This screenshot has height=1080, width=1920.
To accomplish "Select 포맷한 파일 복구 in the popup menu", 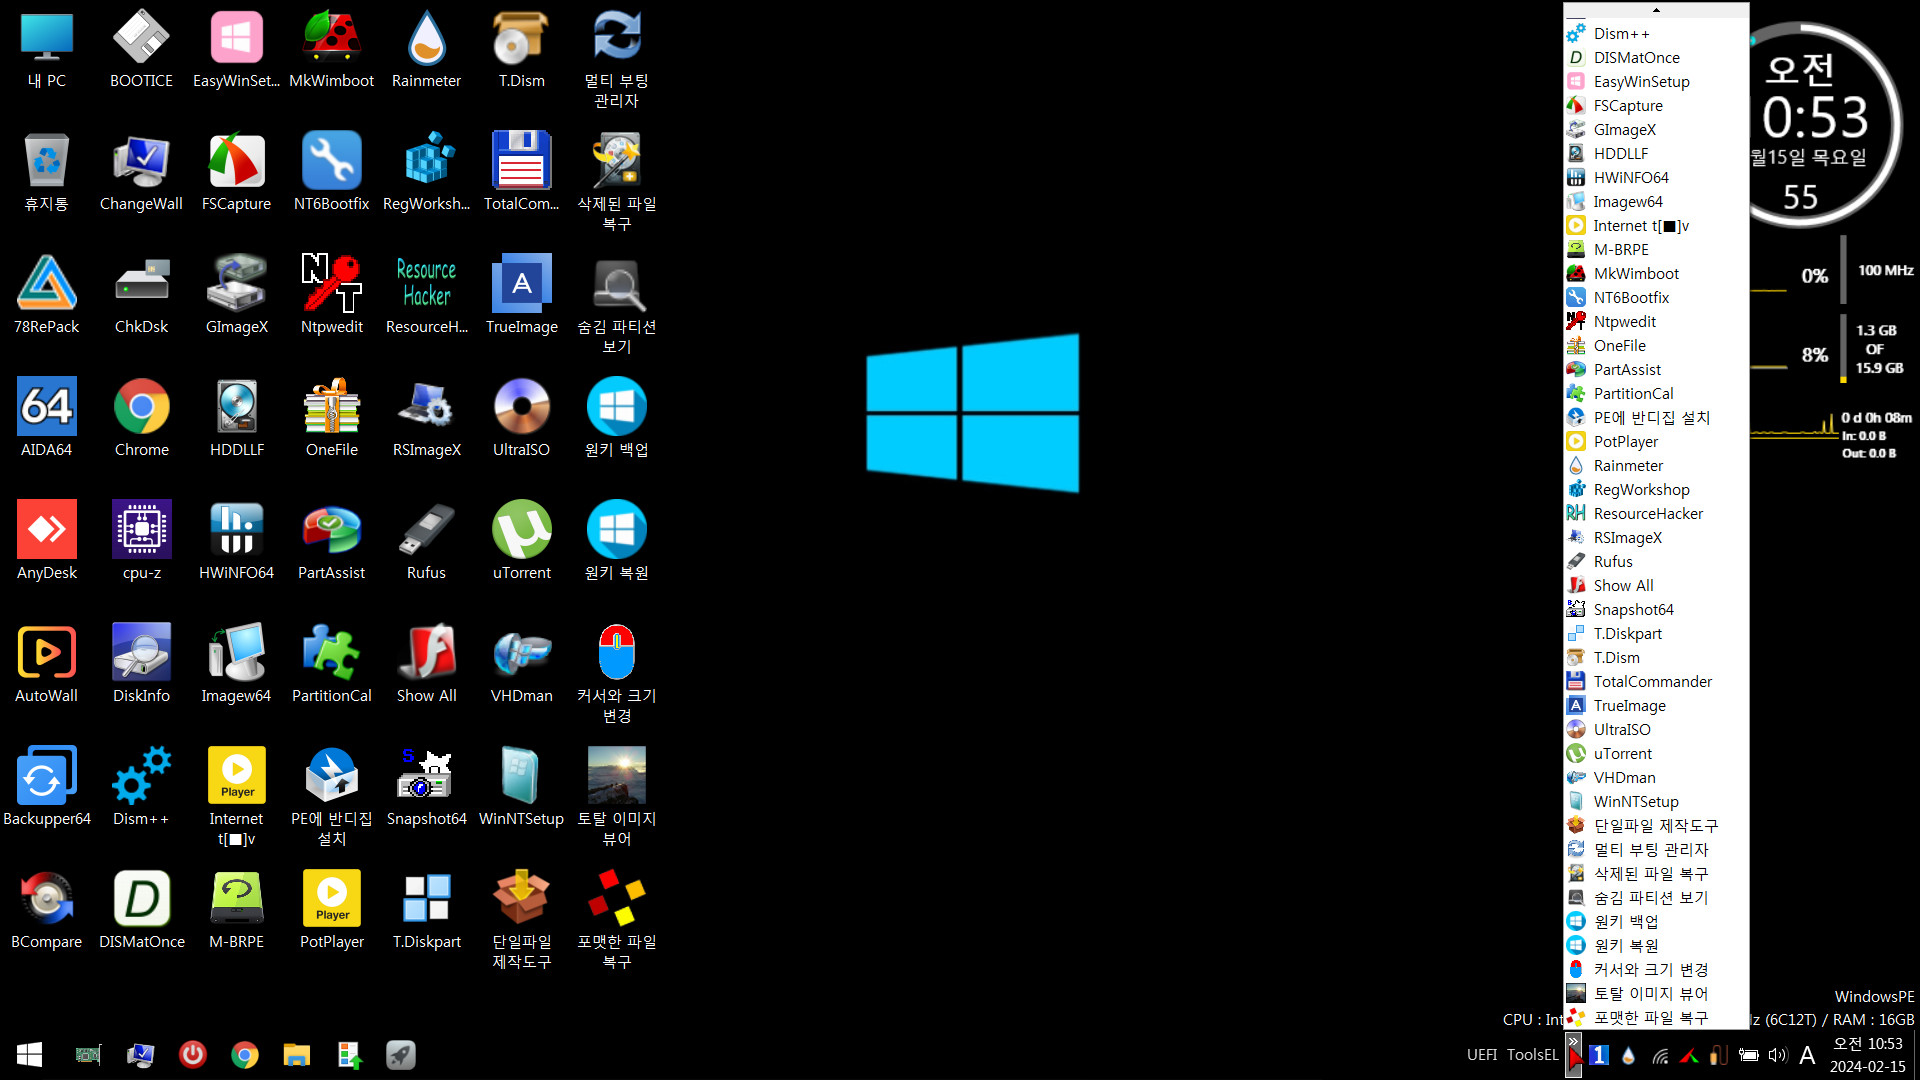I will 1656,1017.
